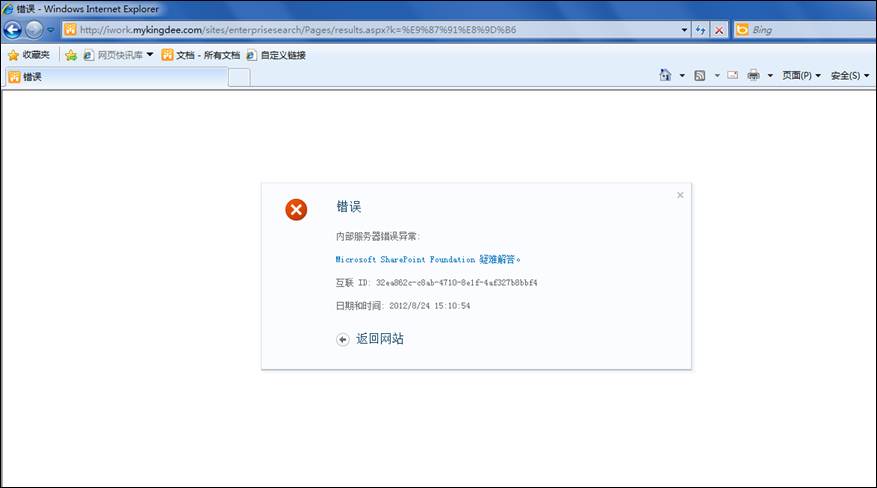877x488 pixels.
Task: Open the 收藏夹 favorites button
Action: [29, 55]
